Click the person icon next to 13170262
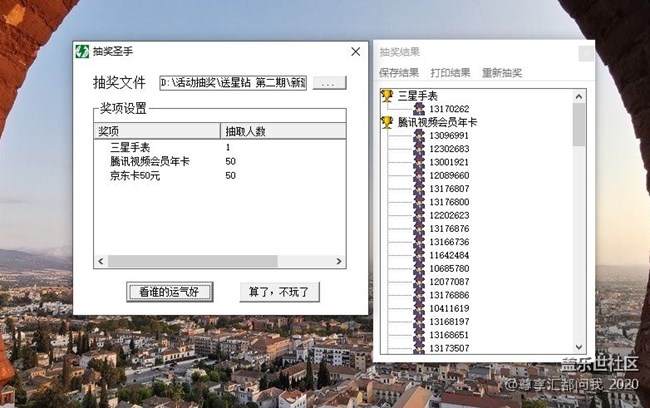 pos(419,109)
